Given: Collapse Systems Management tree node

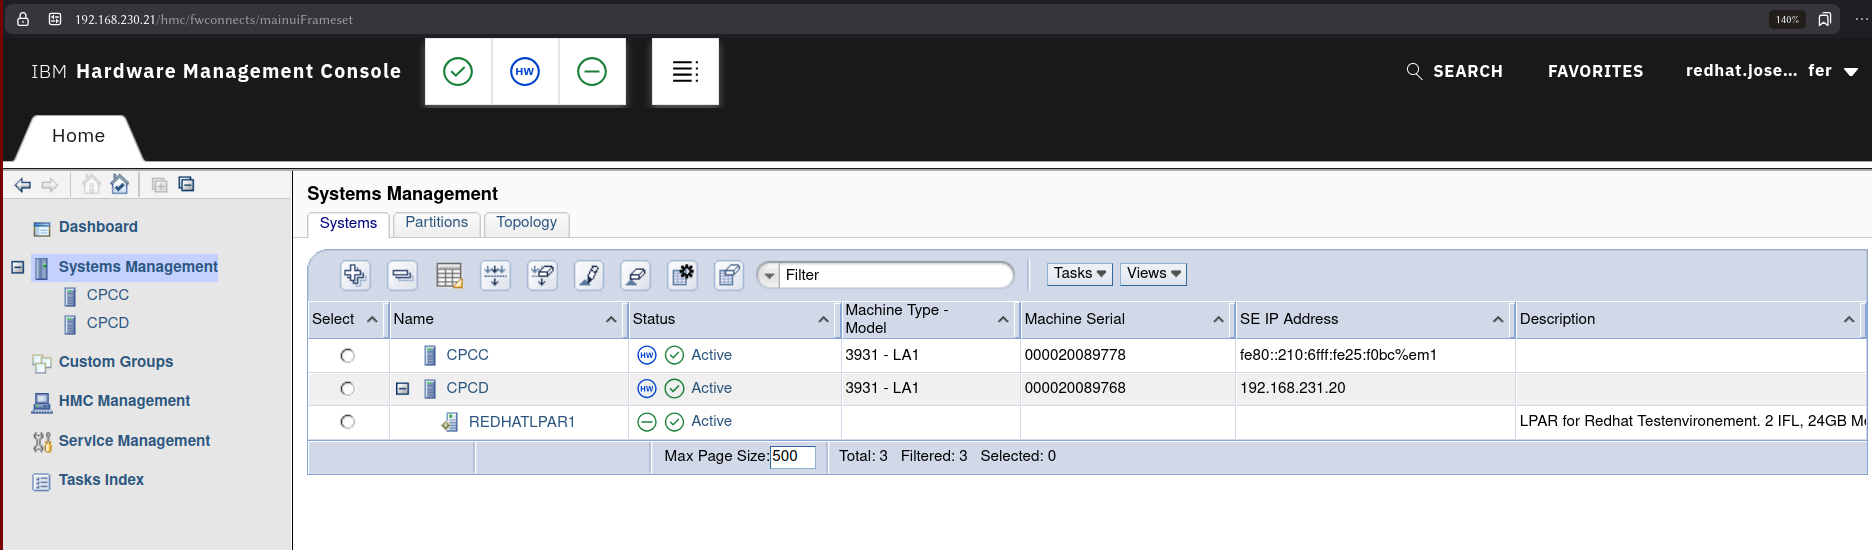Looking at the screenshot, I should click(x=17, y=267).
